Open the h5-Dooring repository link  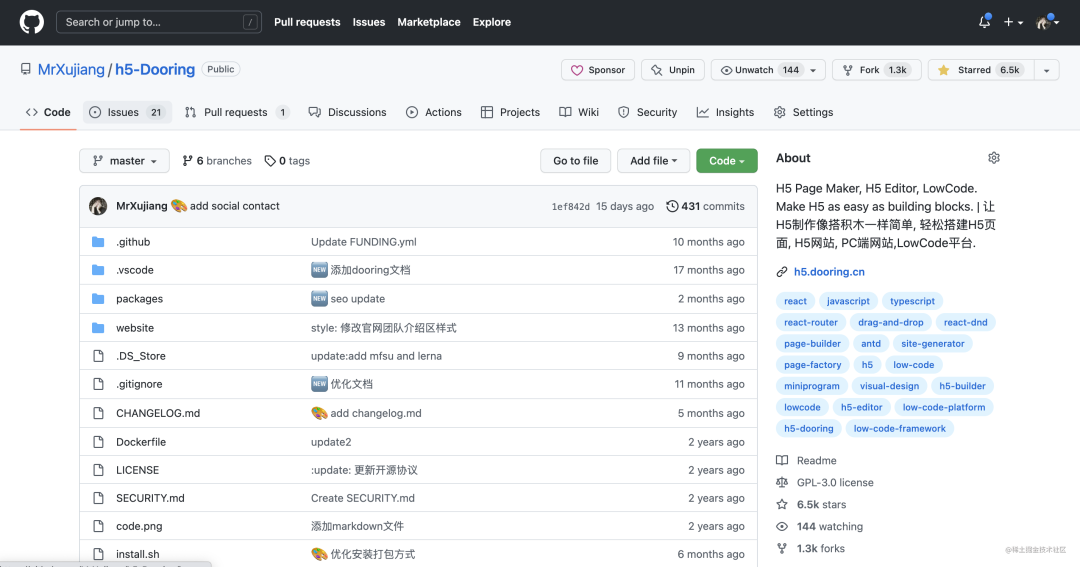[155, 70]
